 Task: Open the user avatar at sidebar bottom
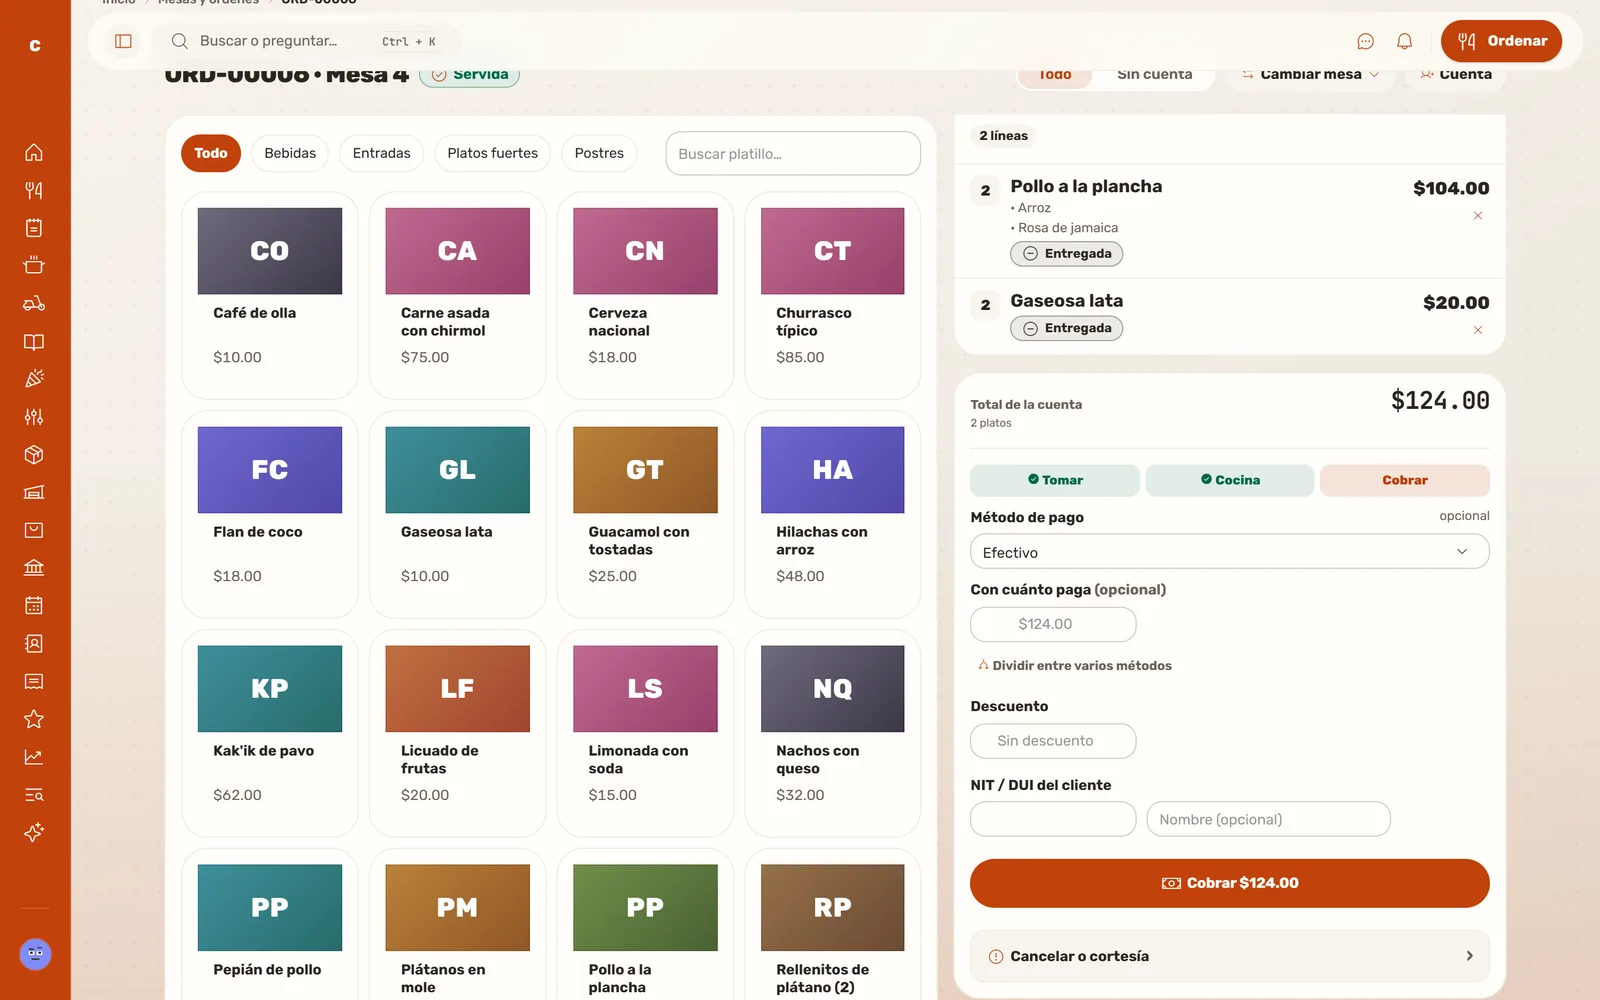[35, 954]
